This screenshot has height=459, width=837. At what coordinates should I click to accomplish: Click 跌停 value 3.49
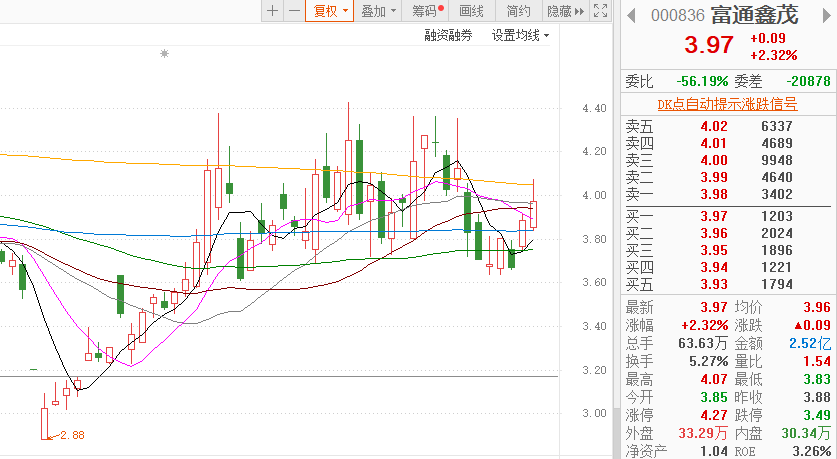pos(817,415)
